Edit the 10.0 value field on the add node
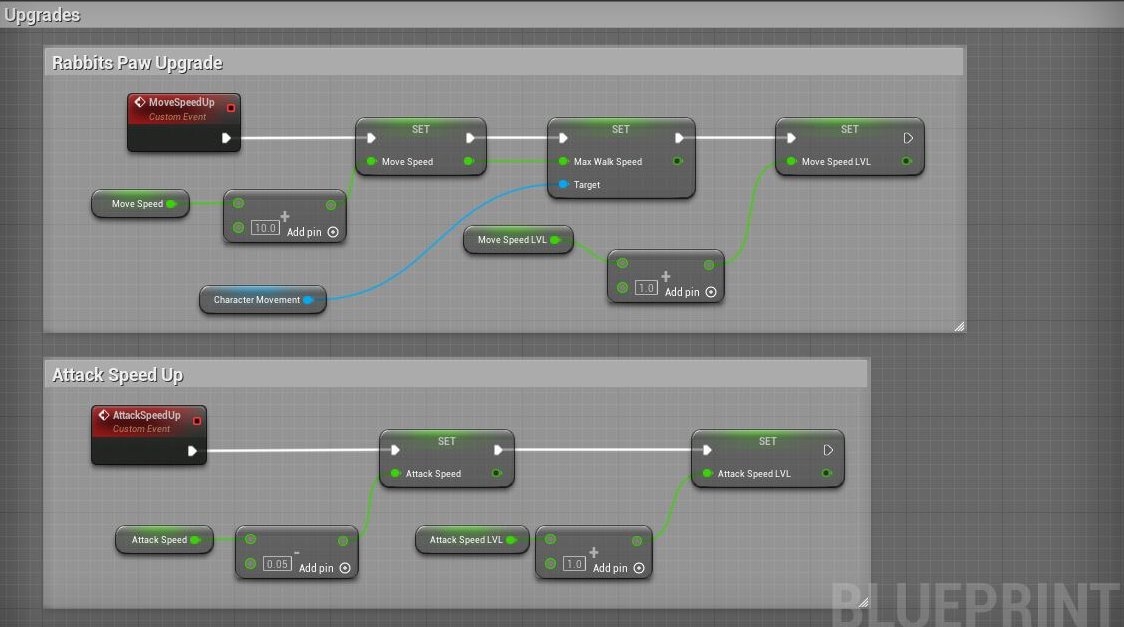This screenshot has width=1124, height=627. pos(264,228)
